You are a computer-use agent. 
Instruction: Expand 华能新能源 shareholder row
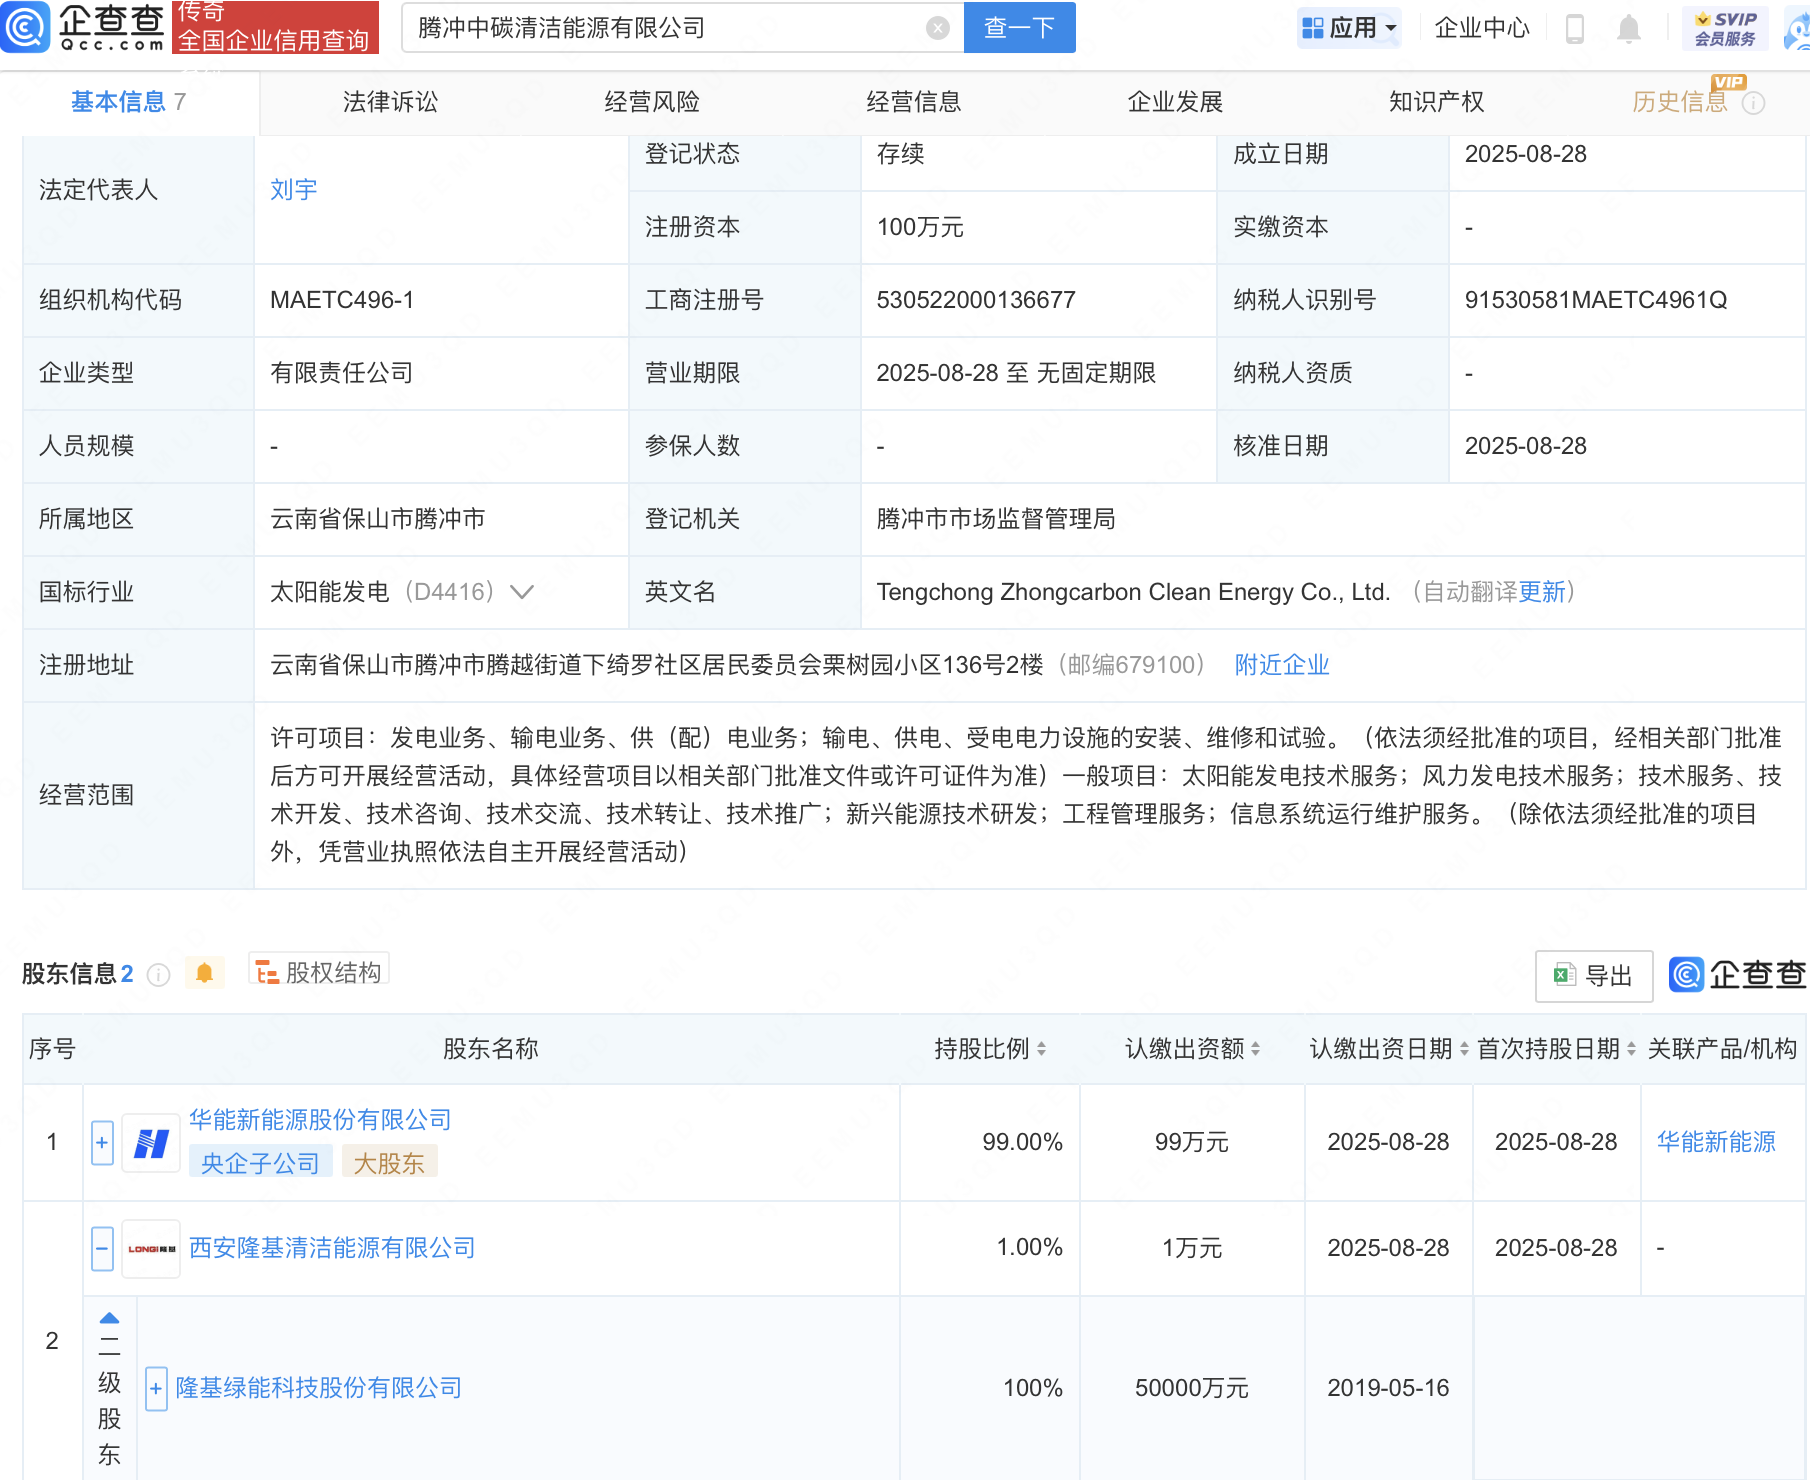(x=102, y=1142)
